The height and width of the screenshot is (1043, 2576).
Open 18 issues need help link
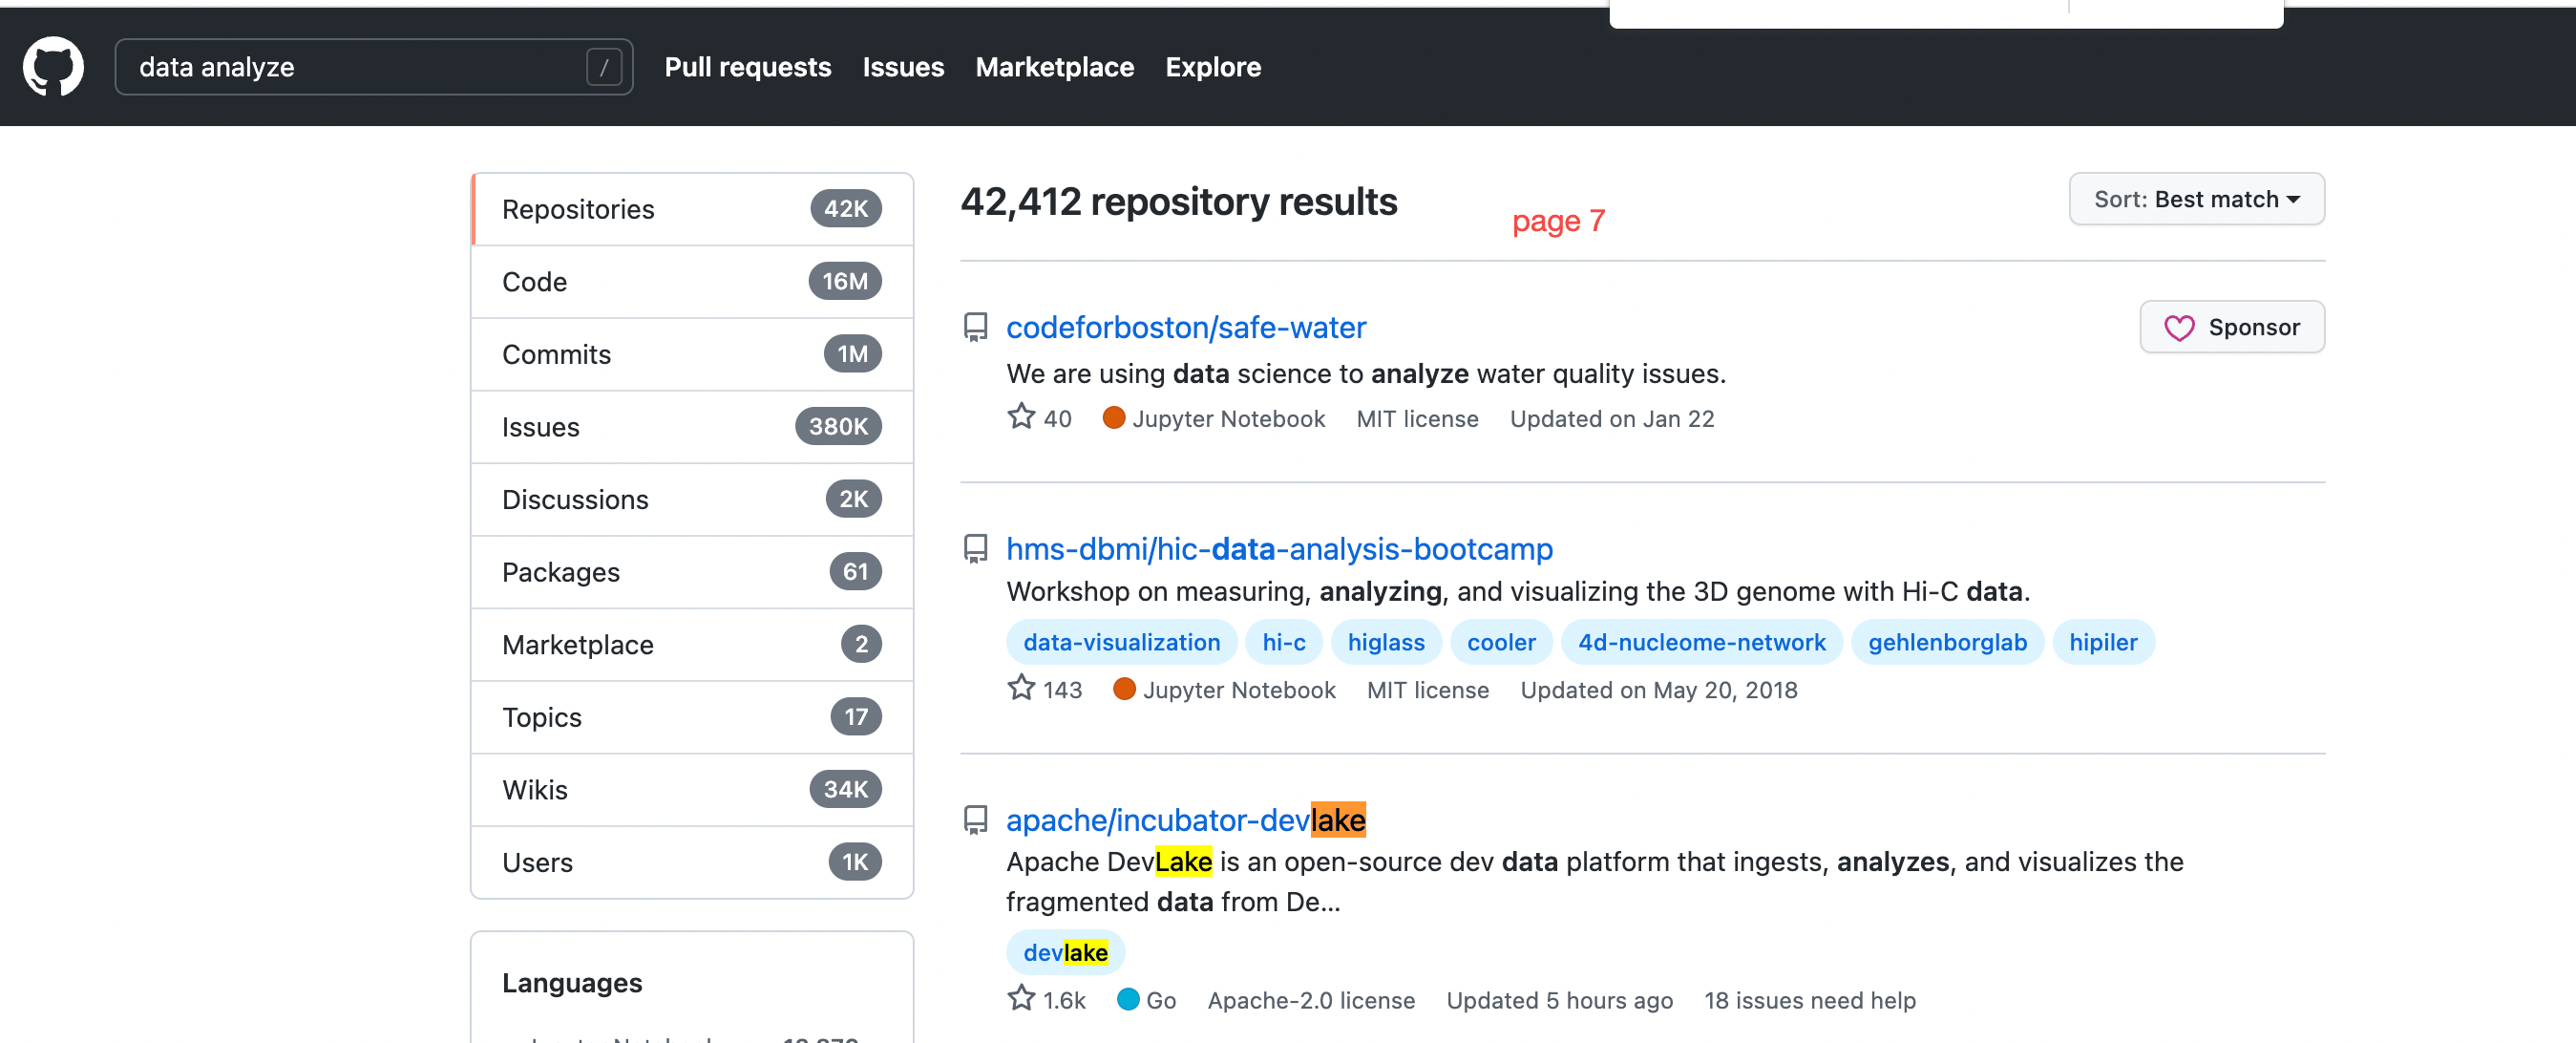(1809, 1000)
